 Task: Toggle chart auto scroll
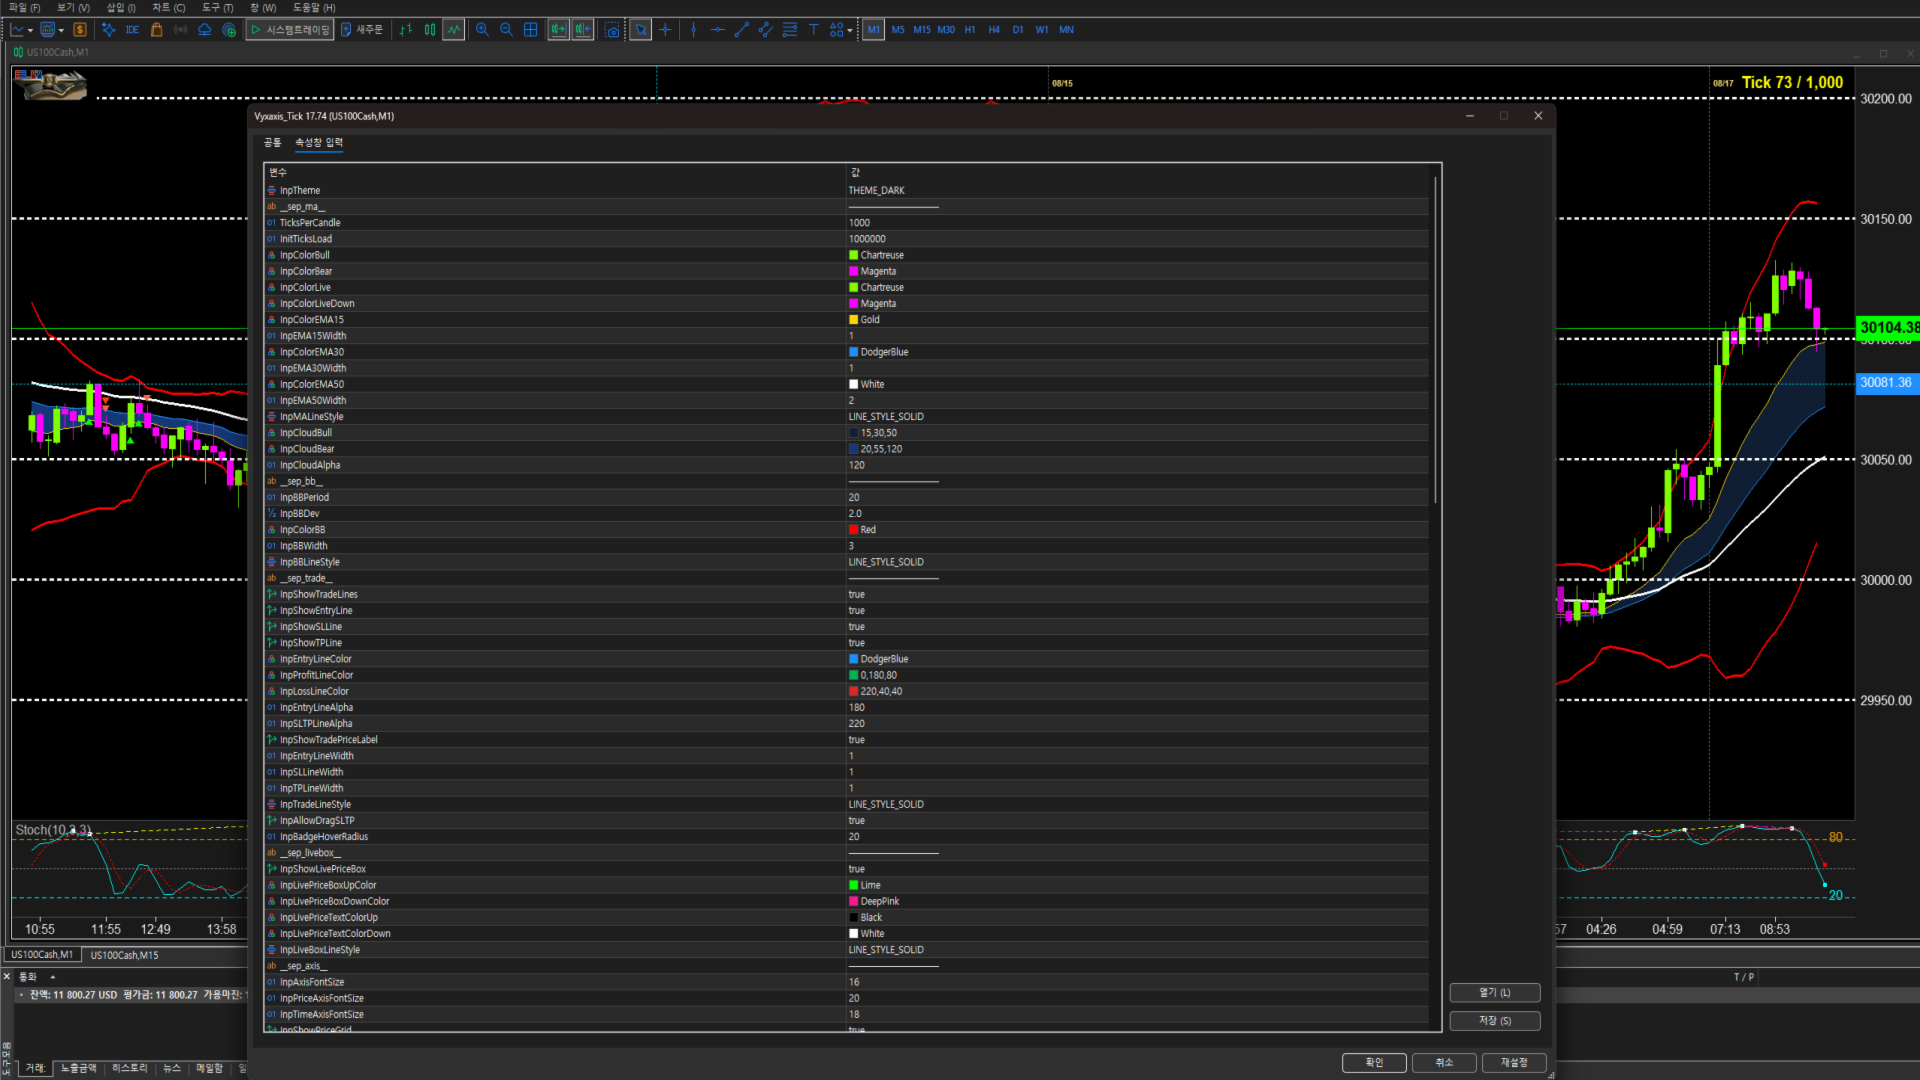tap(558, 30)
